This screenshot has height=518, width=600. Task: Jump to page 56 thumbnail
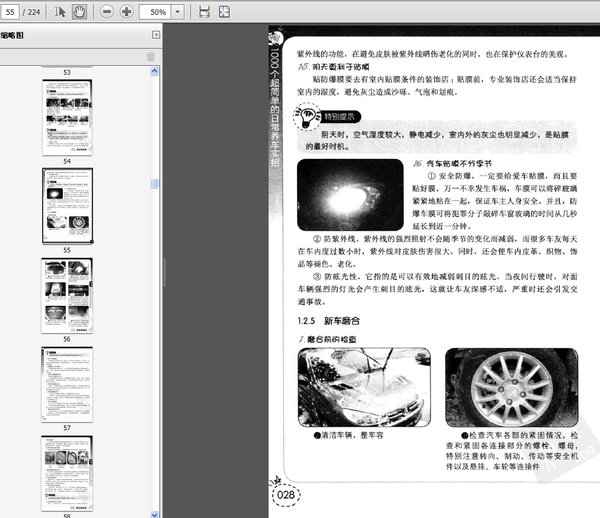pos(67,293)
